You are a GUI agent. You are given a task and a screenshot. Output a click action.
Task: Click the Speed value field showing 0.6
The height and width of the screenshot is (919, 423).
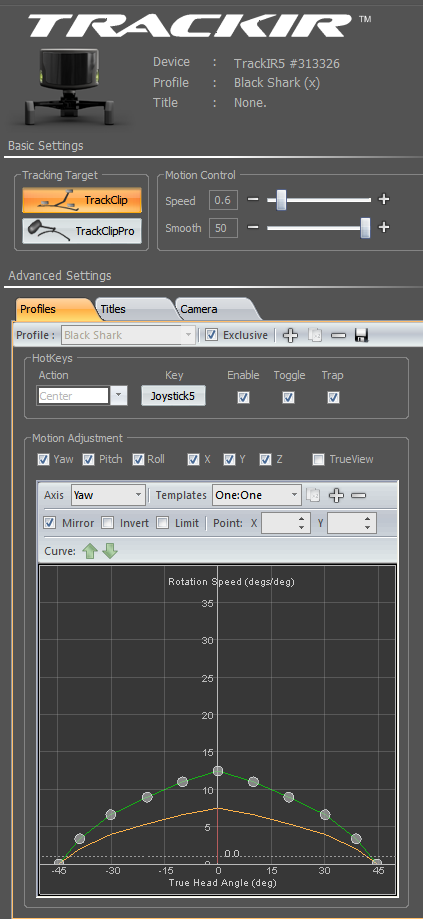point(223,200)
